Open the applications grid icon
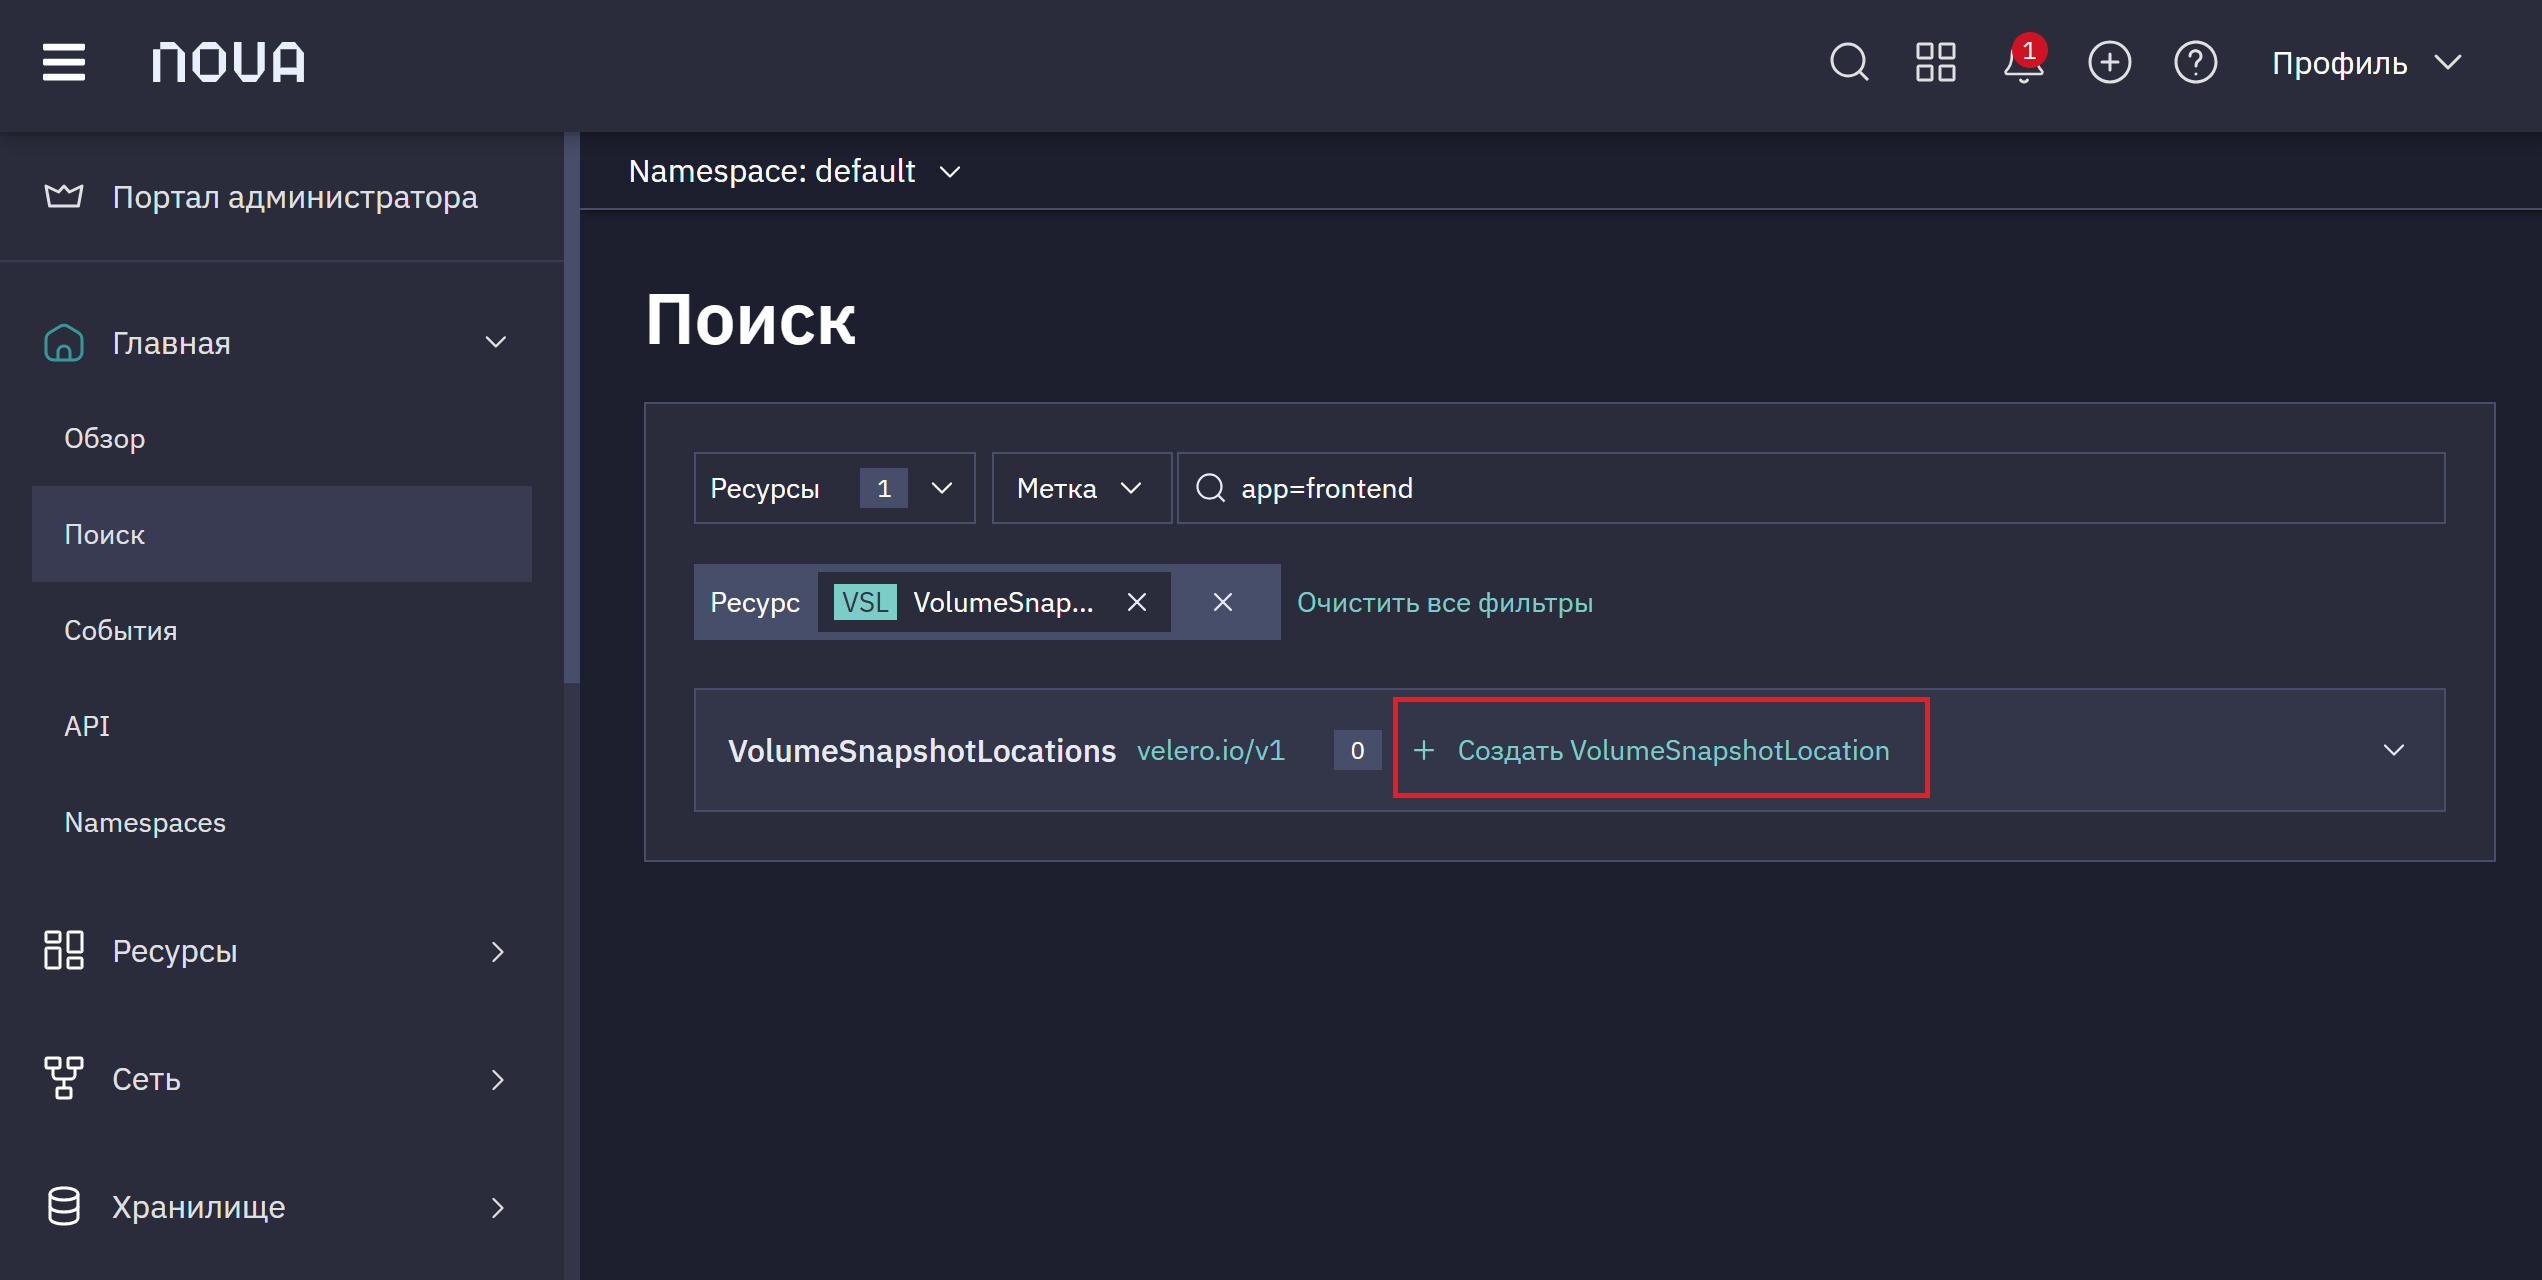Image resolution: width=2542 pixels, height=1280 pixels. 1935,62
